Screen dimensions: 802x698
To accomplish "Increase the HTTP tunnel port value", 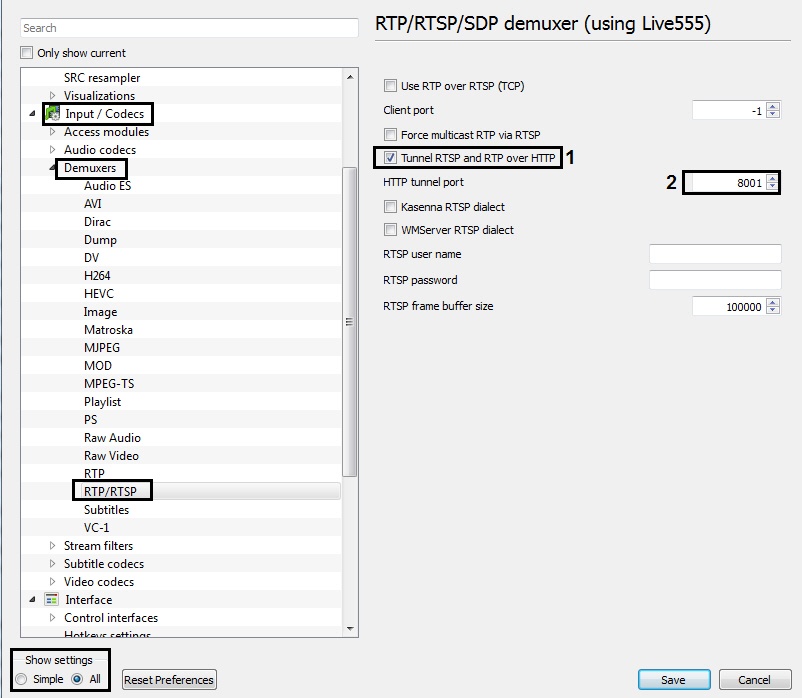I will coord(773,179).
